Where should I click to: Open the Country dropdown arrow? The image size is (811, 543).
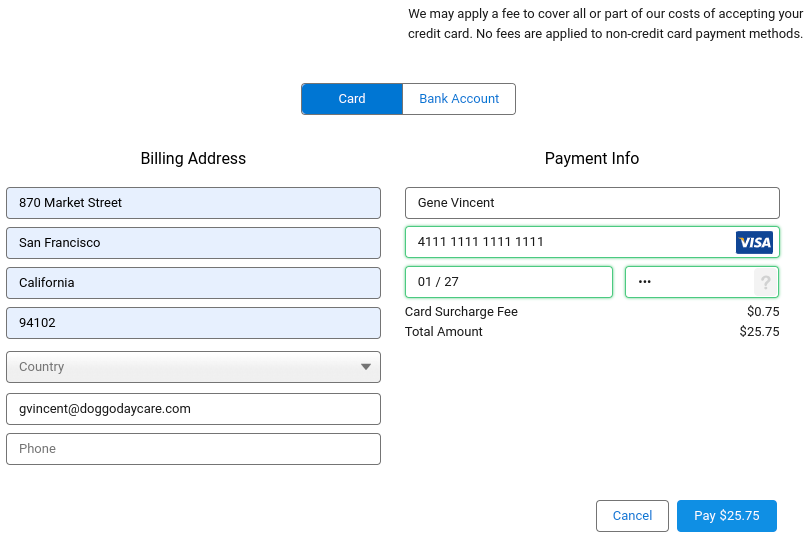[x=366, y=367]
